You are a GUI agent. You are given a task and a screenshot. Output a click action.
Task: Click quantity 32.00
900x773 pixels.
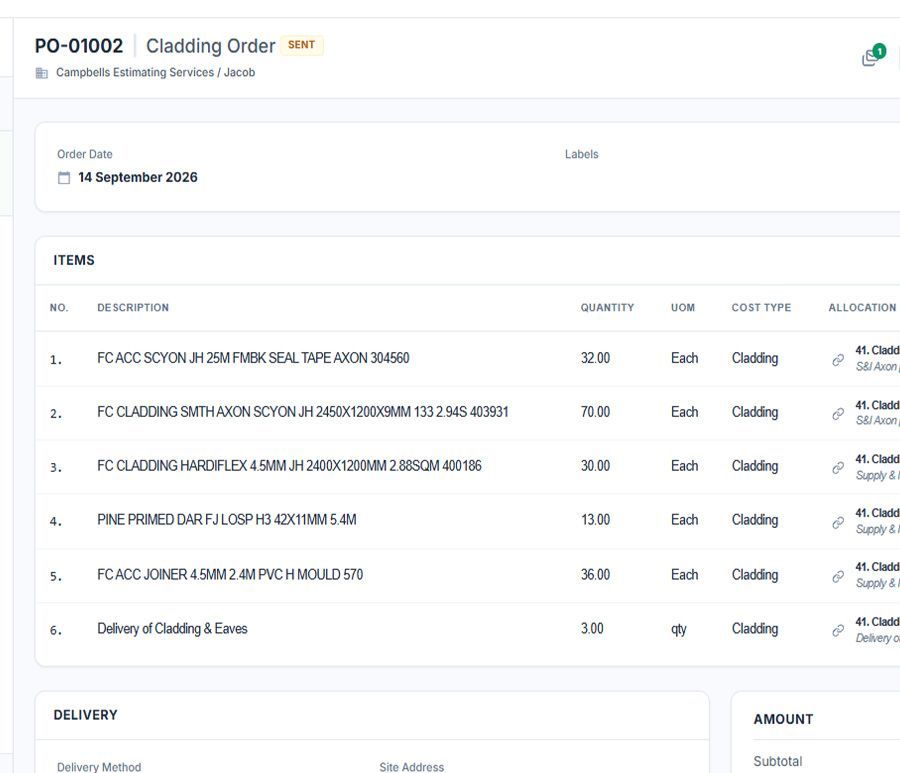(595, 358)
